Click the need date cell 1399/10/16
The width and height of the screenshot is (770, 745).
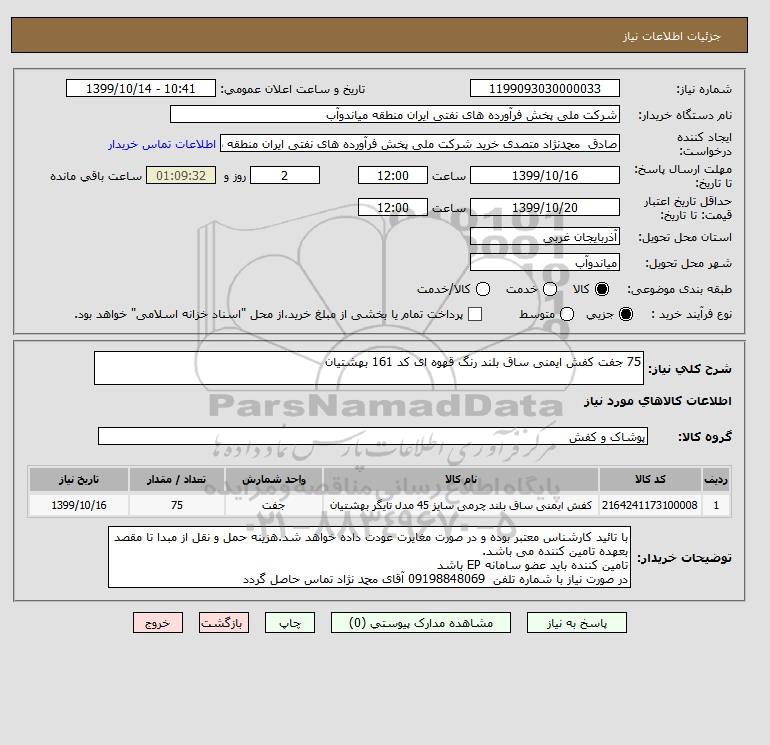[x=79, y=505]
